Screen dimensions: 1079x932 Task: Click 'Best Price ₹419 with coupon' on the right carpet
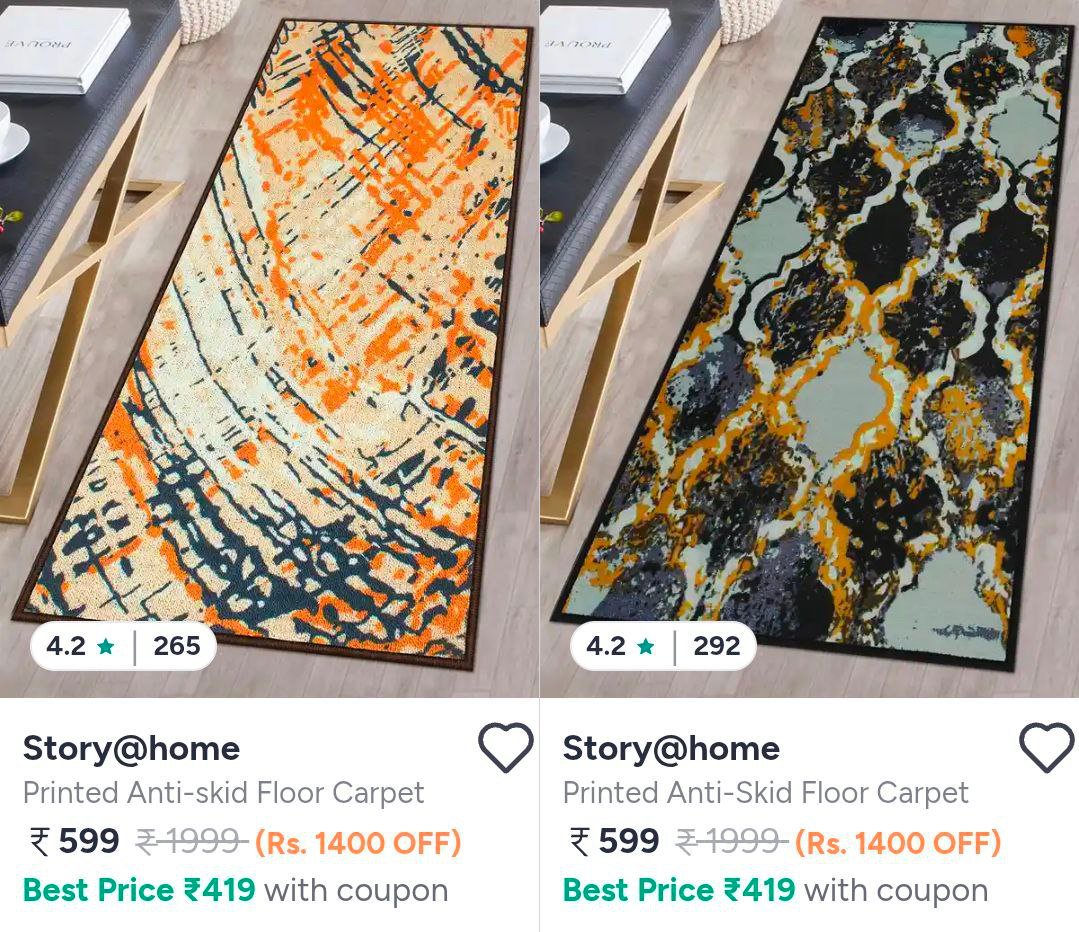click(x=776, y=890)
